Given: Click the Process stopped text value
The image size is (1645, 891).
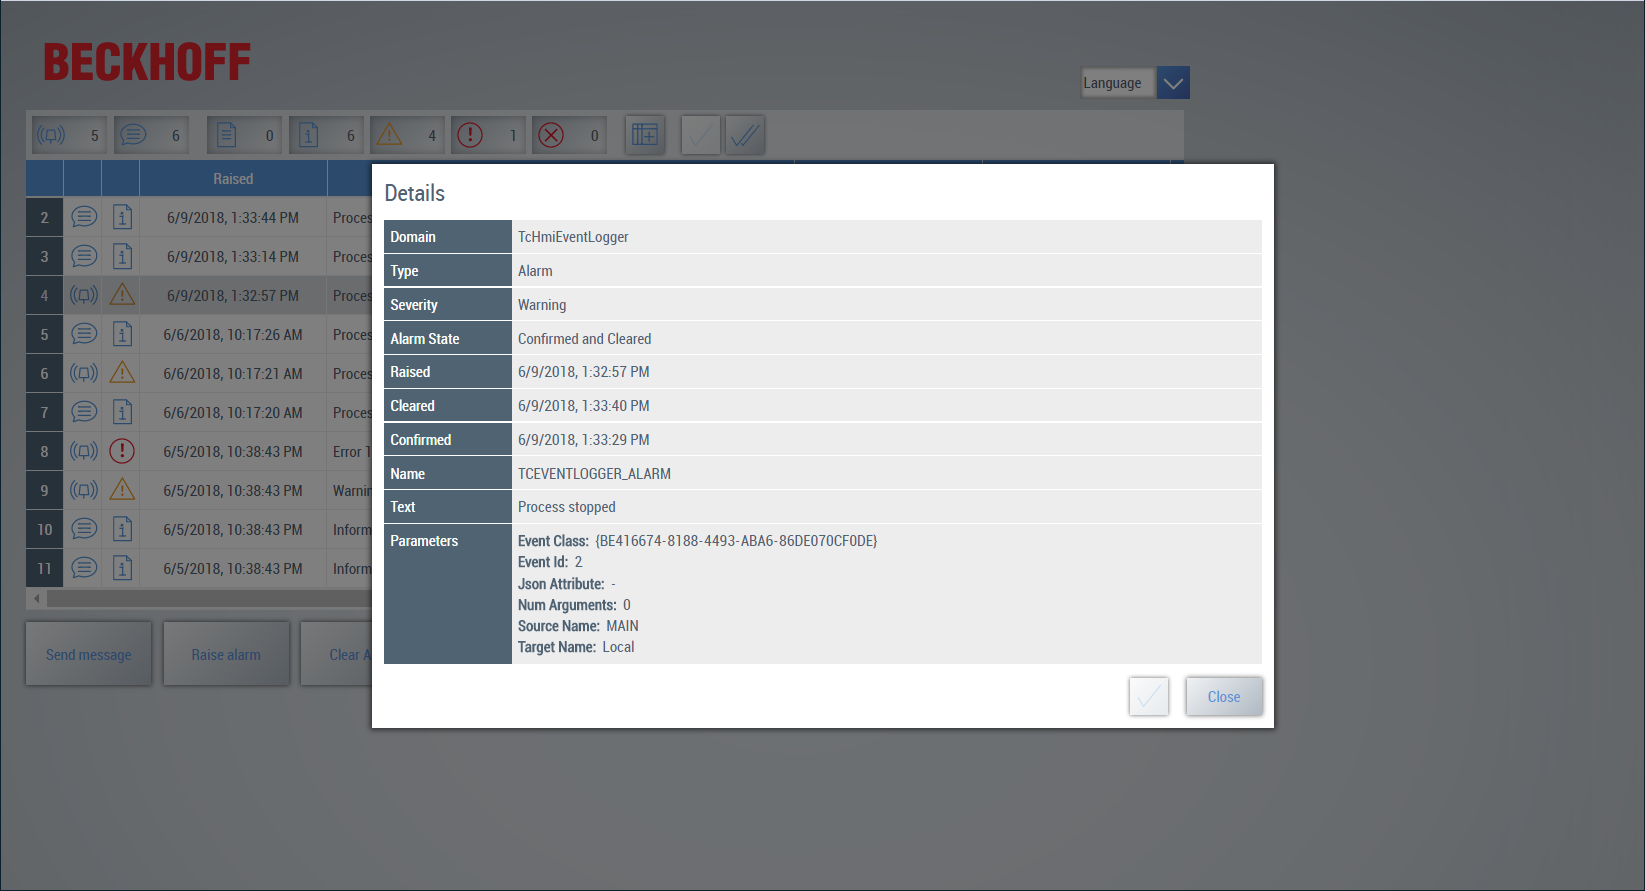Looking at the screenshot, I should 567,507.
